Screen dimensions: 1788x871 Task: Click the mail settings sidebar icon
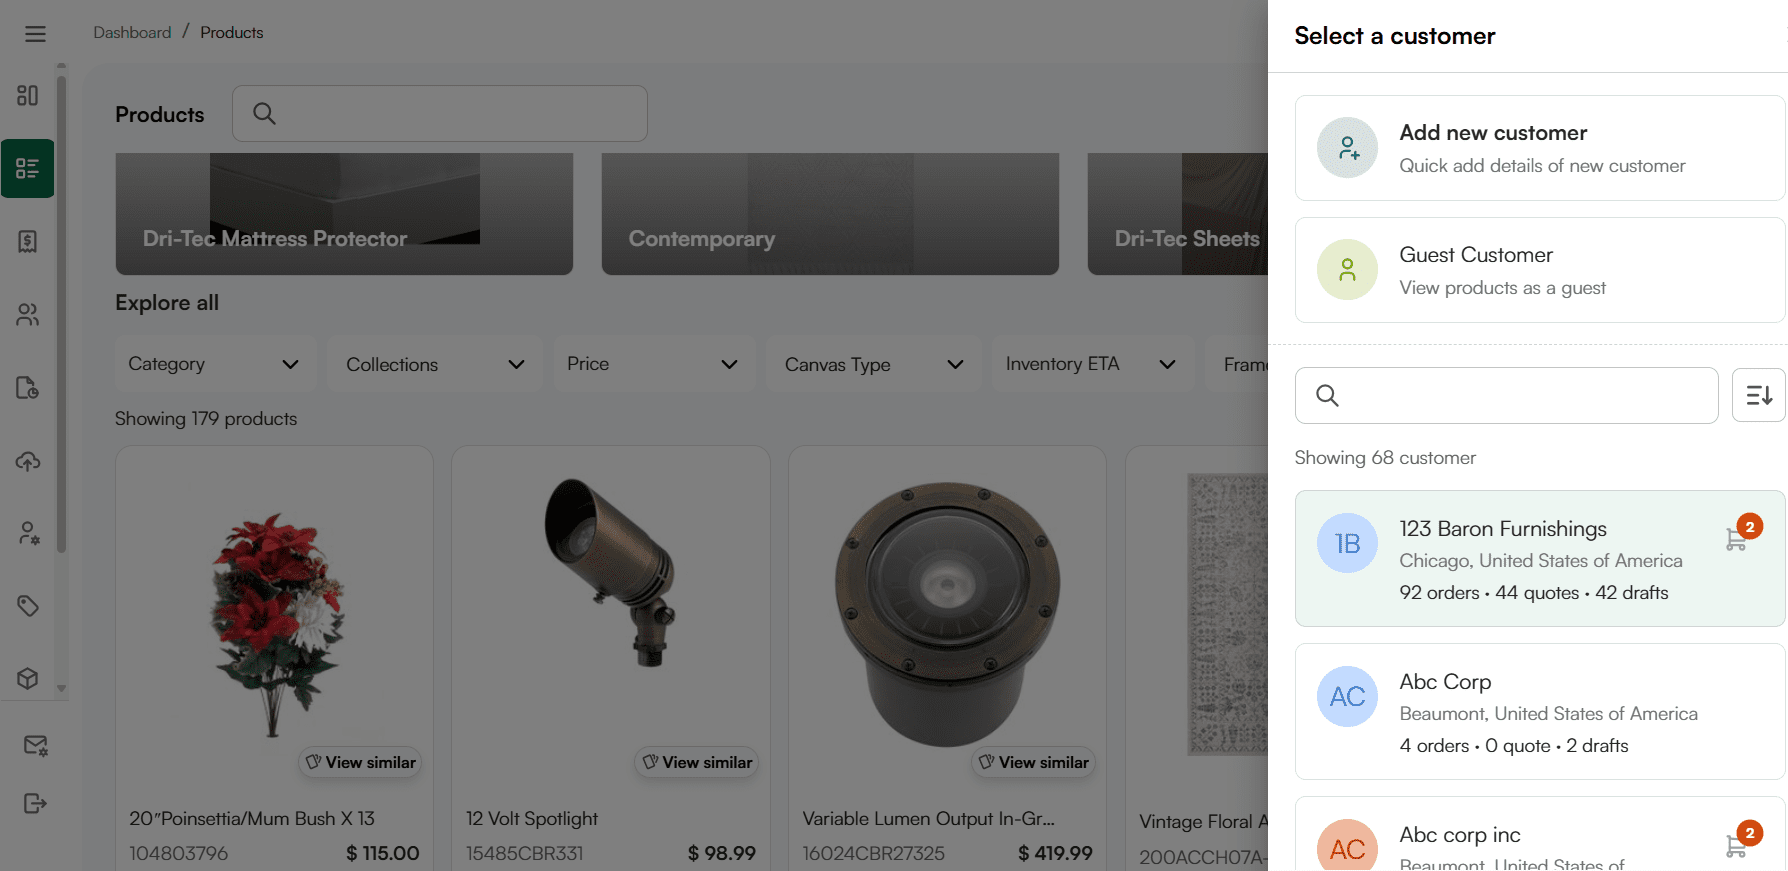tap(35, 746)
